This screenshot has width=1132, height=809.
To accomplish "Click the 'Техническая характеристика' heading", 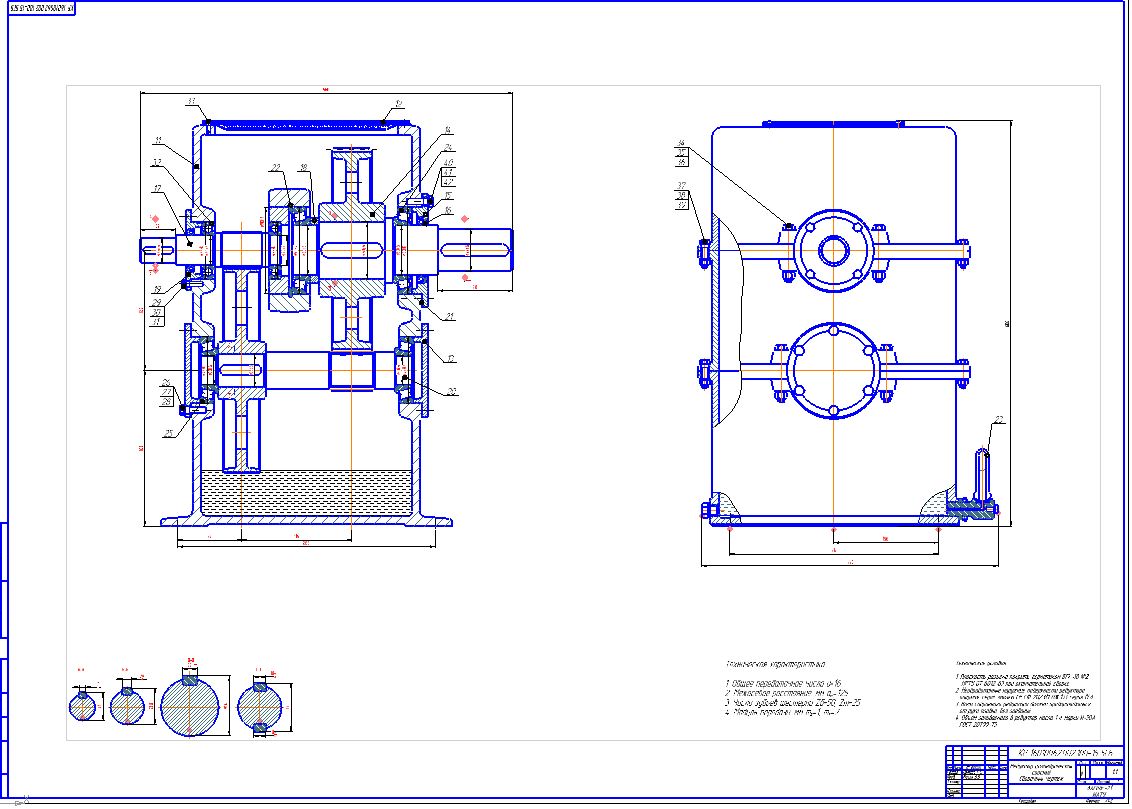I will coord(775,664).
